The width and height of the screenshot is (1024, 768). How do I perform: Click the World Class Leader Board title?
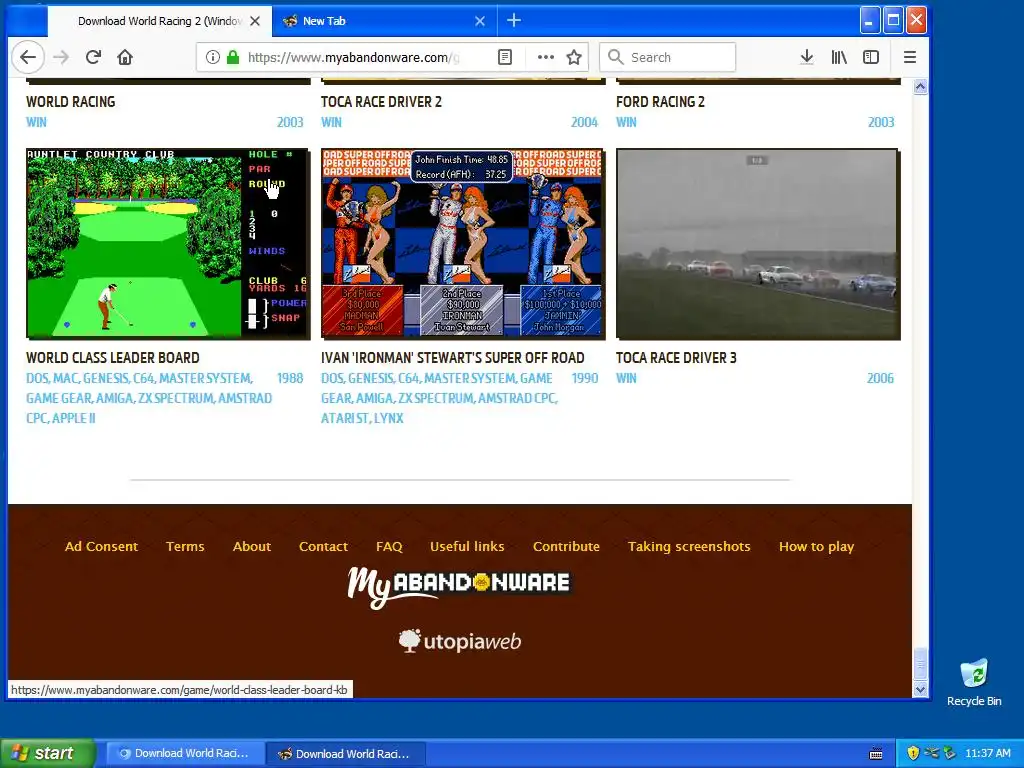(113, 358)
